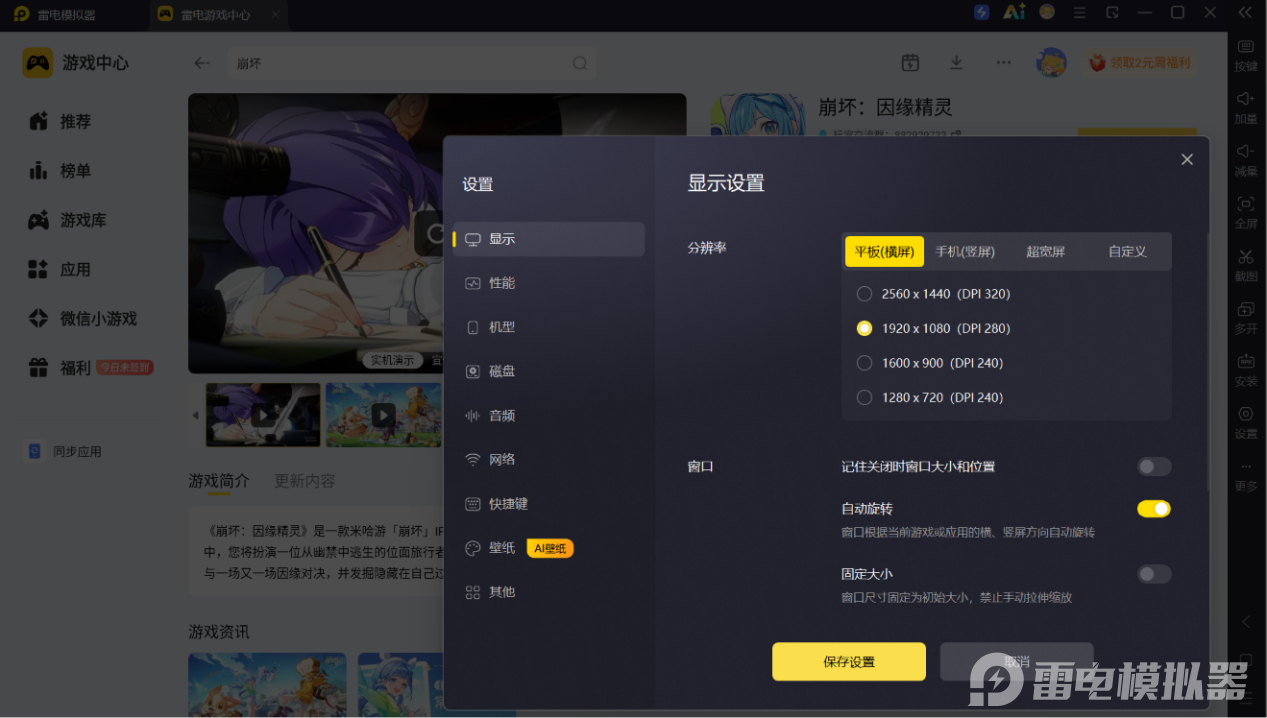Open 壁纸 section in settings list
1267x718 pixels.
click(548, 548)
